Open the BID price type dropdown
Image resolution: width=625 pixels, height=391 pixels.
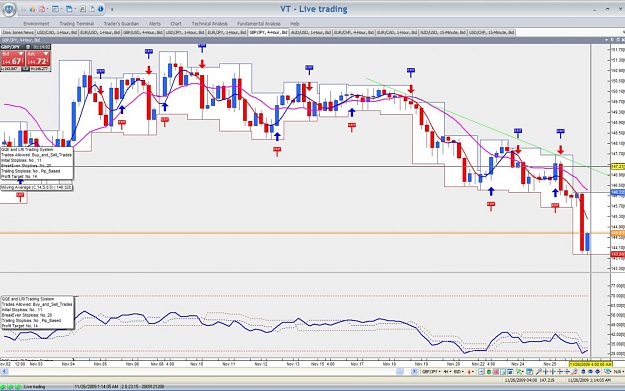(x=459, y=371)
